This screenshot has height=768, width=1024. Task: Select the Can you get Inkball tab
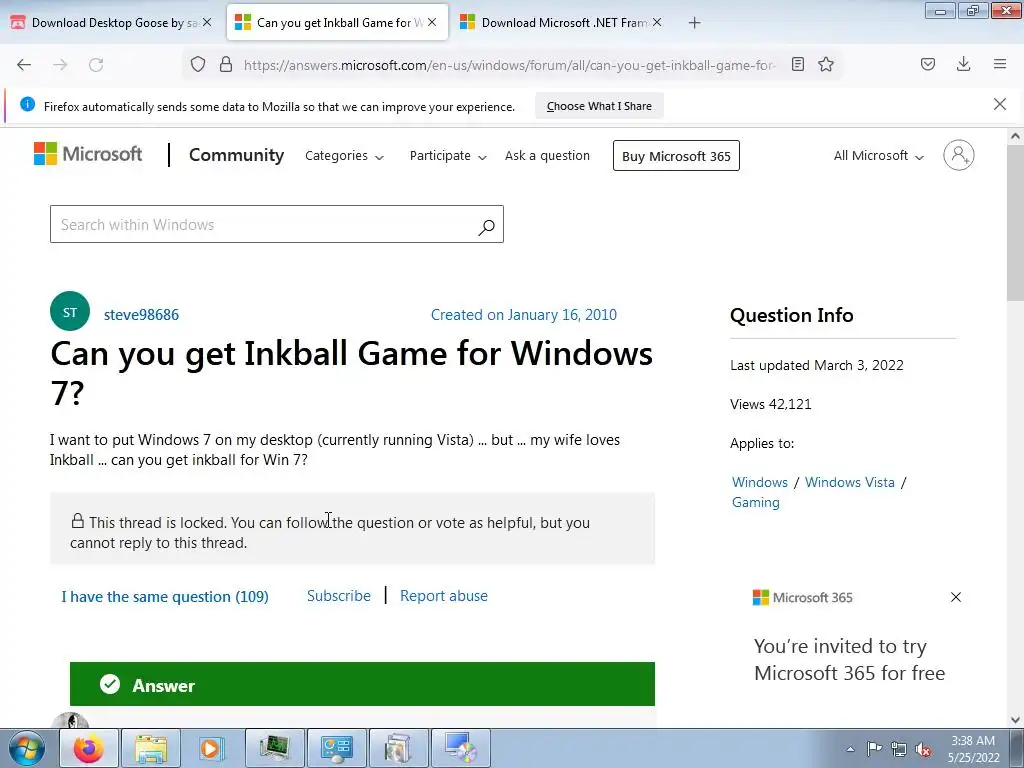[337, 23]
